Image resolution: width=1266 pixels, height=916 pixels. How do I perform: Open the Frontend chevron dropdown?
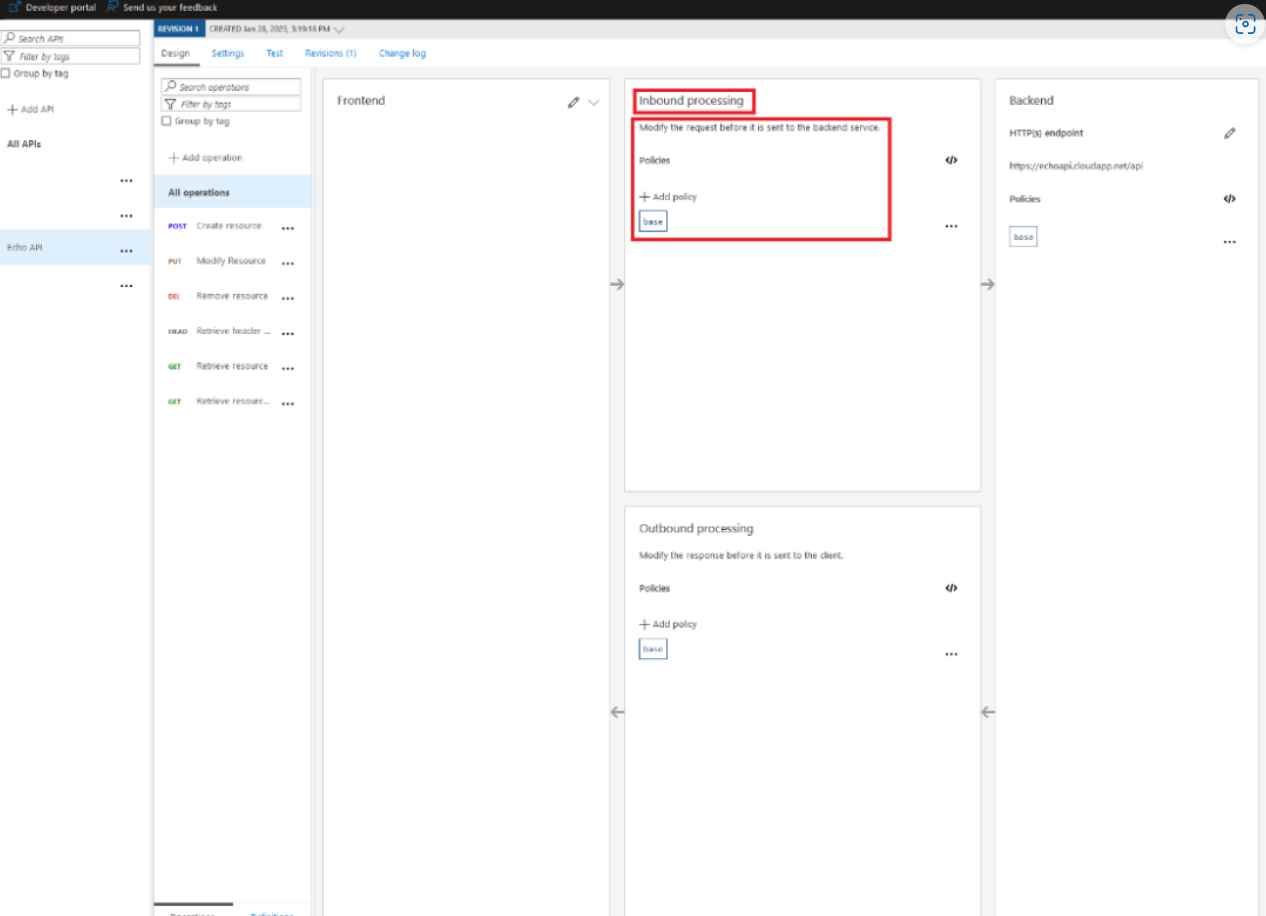click(592, 102)
